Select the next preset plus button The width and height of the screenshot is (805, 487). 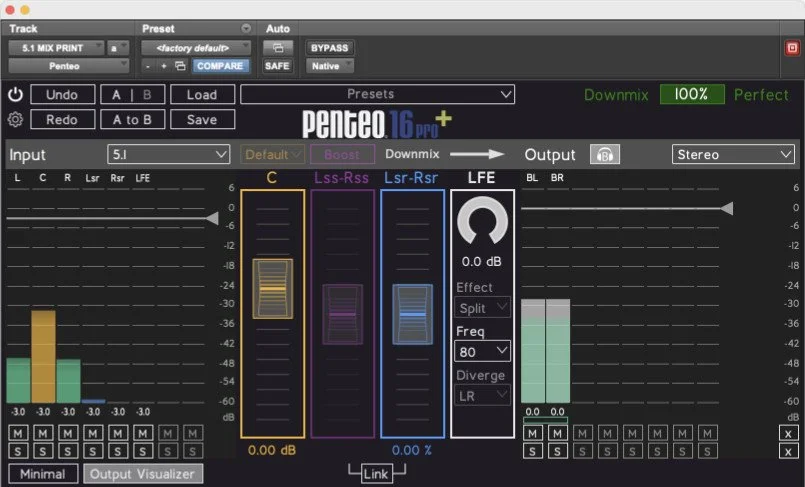[x=164, y=66]
